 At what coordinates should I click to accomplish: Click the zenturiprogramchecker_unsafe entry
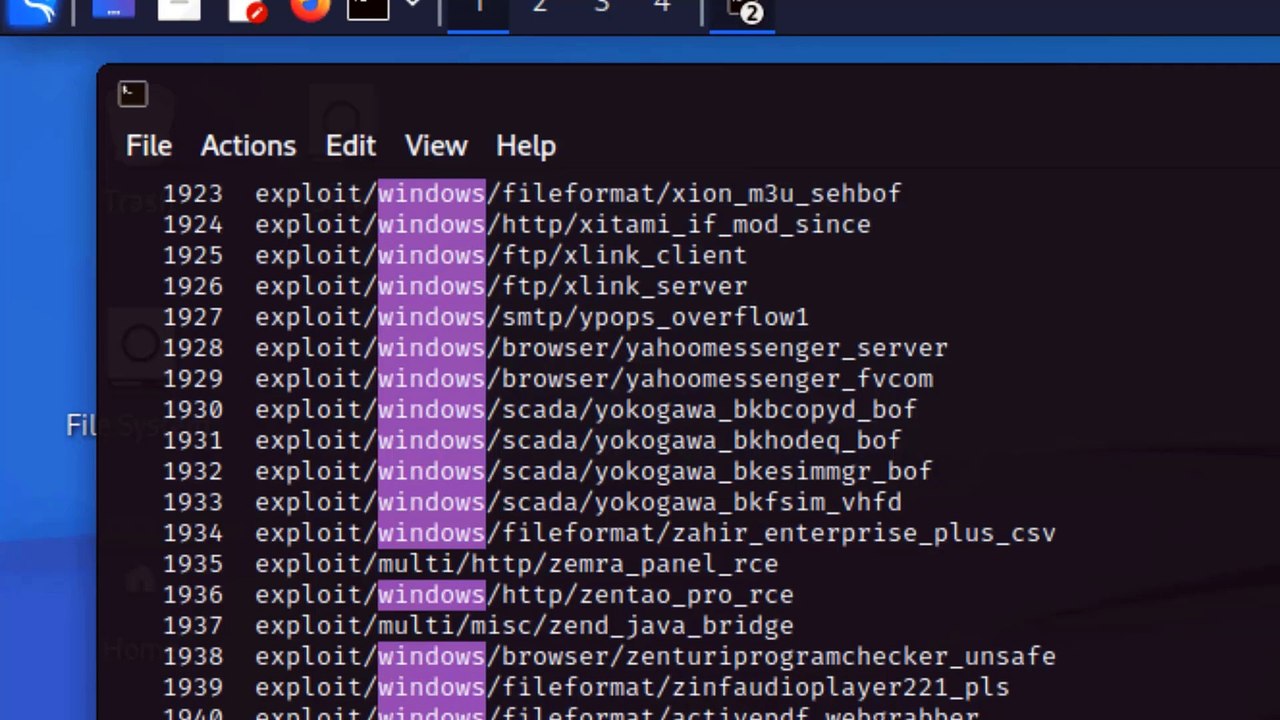click(609, 657)
